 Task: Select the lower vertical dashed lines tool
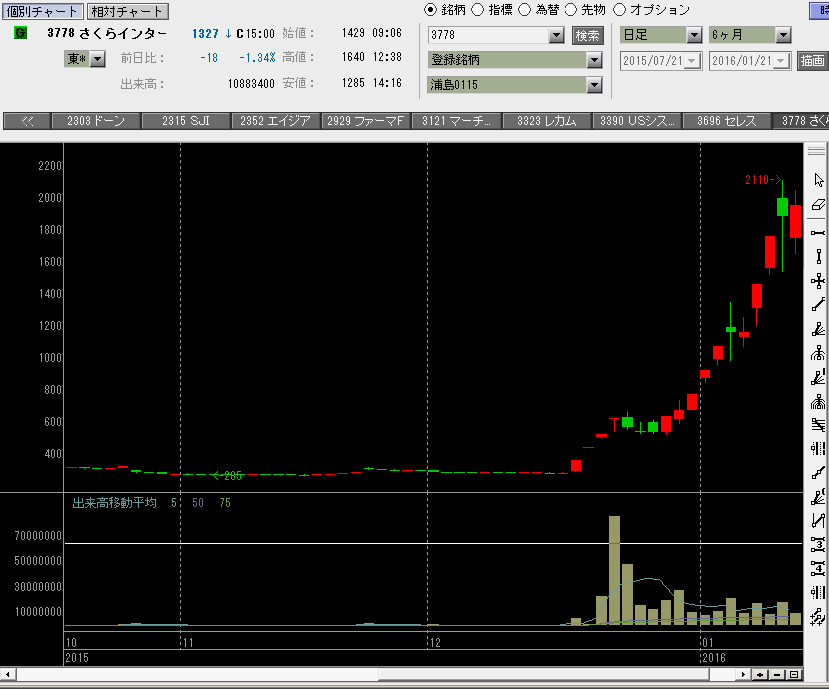tap(818, 593)
